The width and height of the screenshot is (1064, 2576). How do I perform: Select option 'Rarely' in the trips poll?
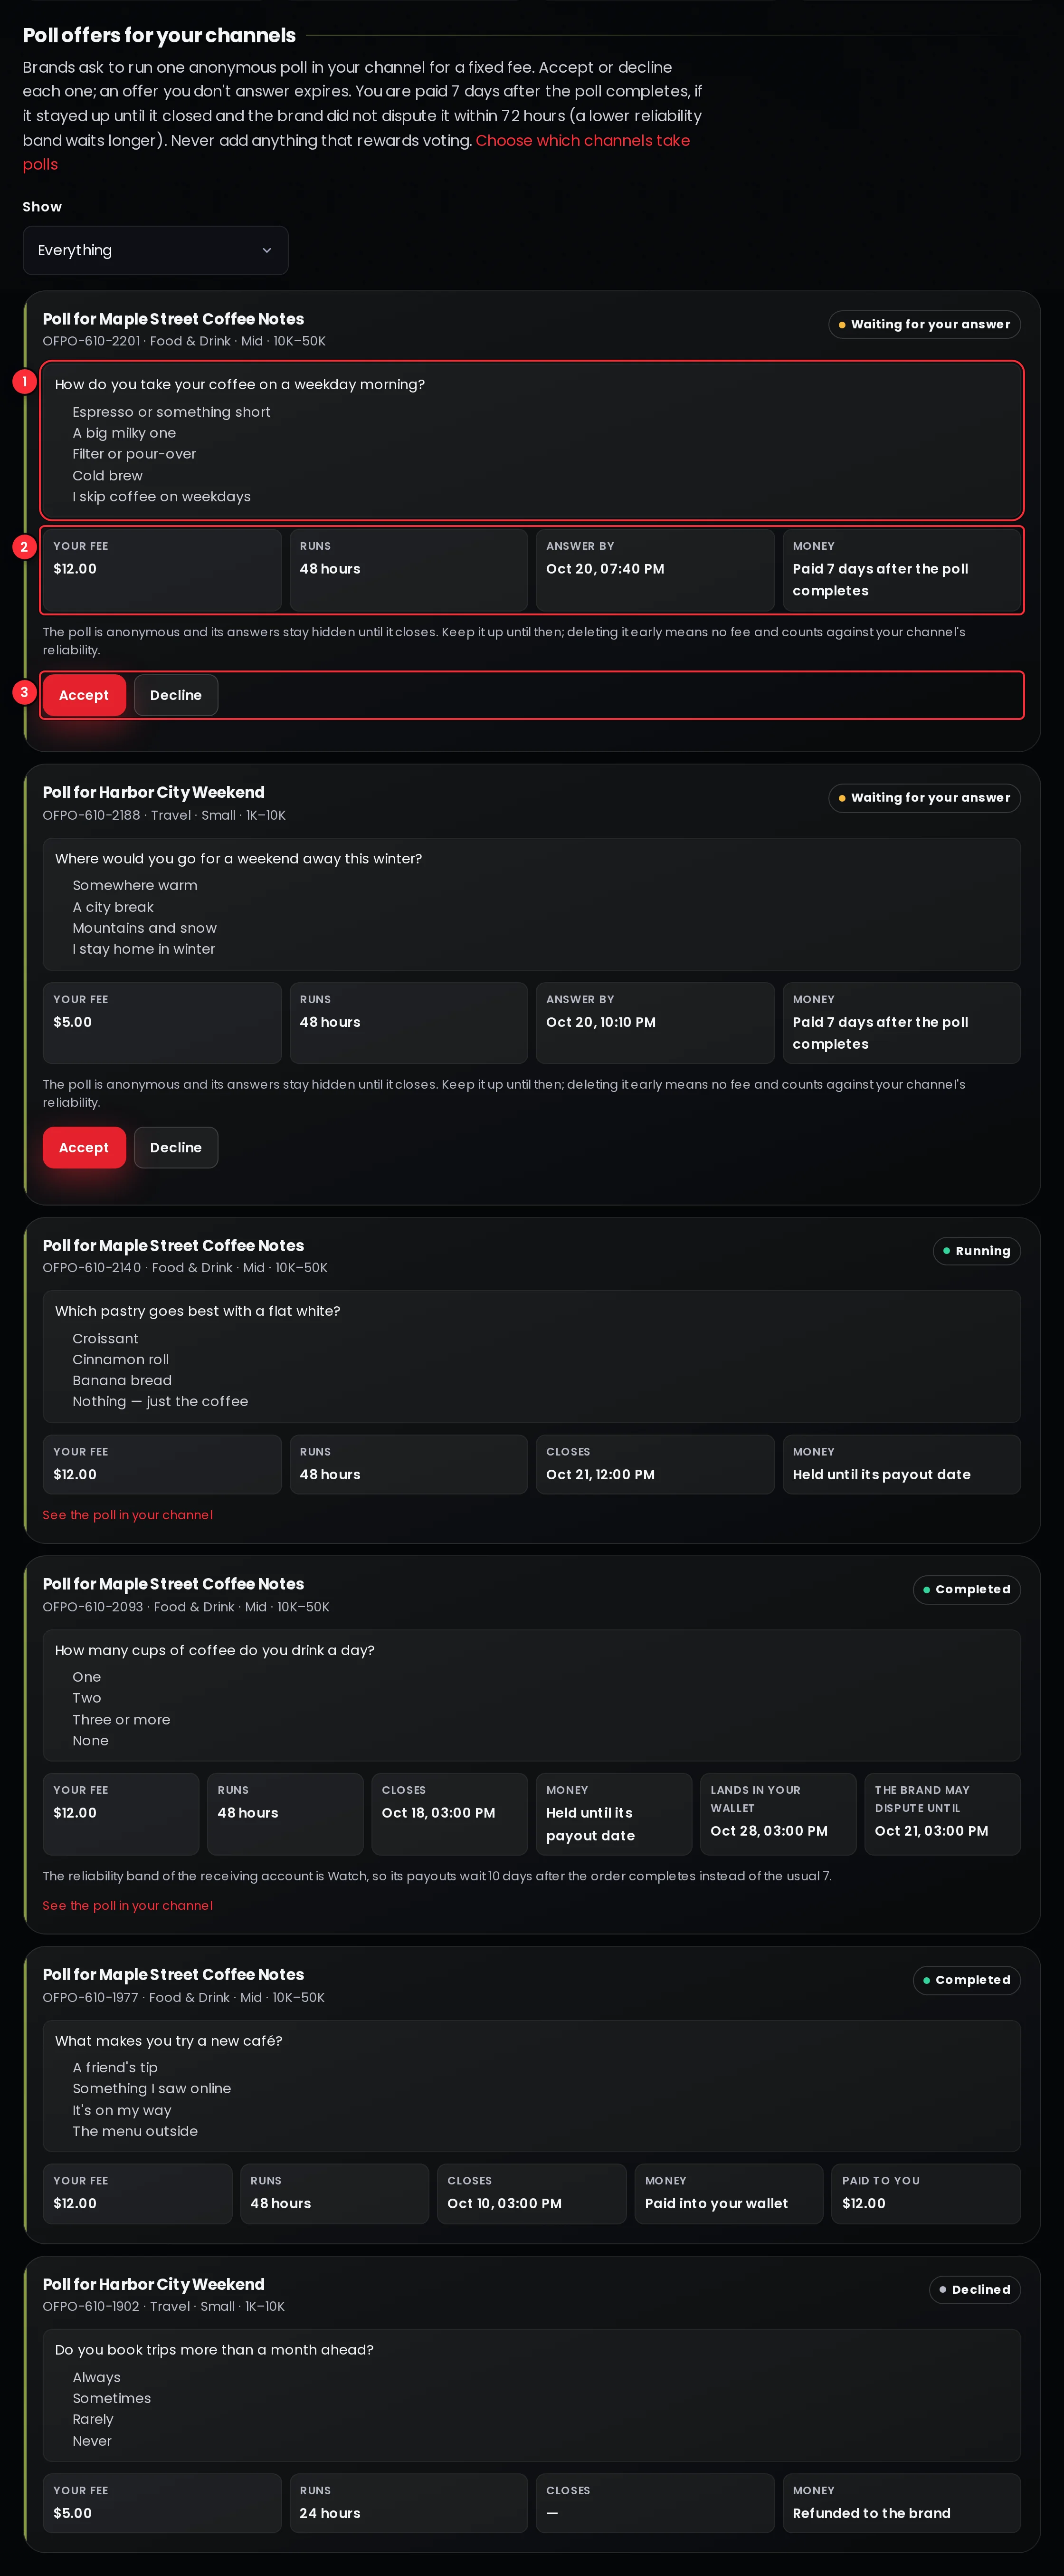click(x=93, y=2419)
